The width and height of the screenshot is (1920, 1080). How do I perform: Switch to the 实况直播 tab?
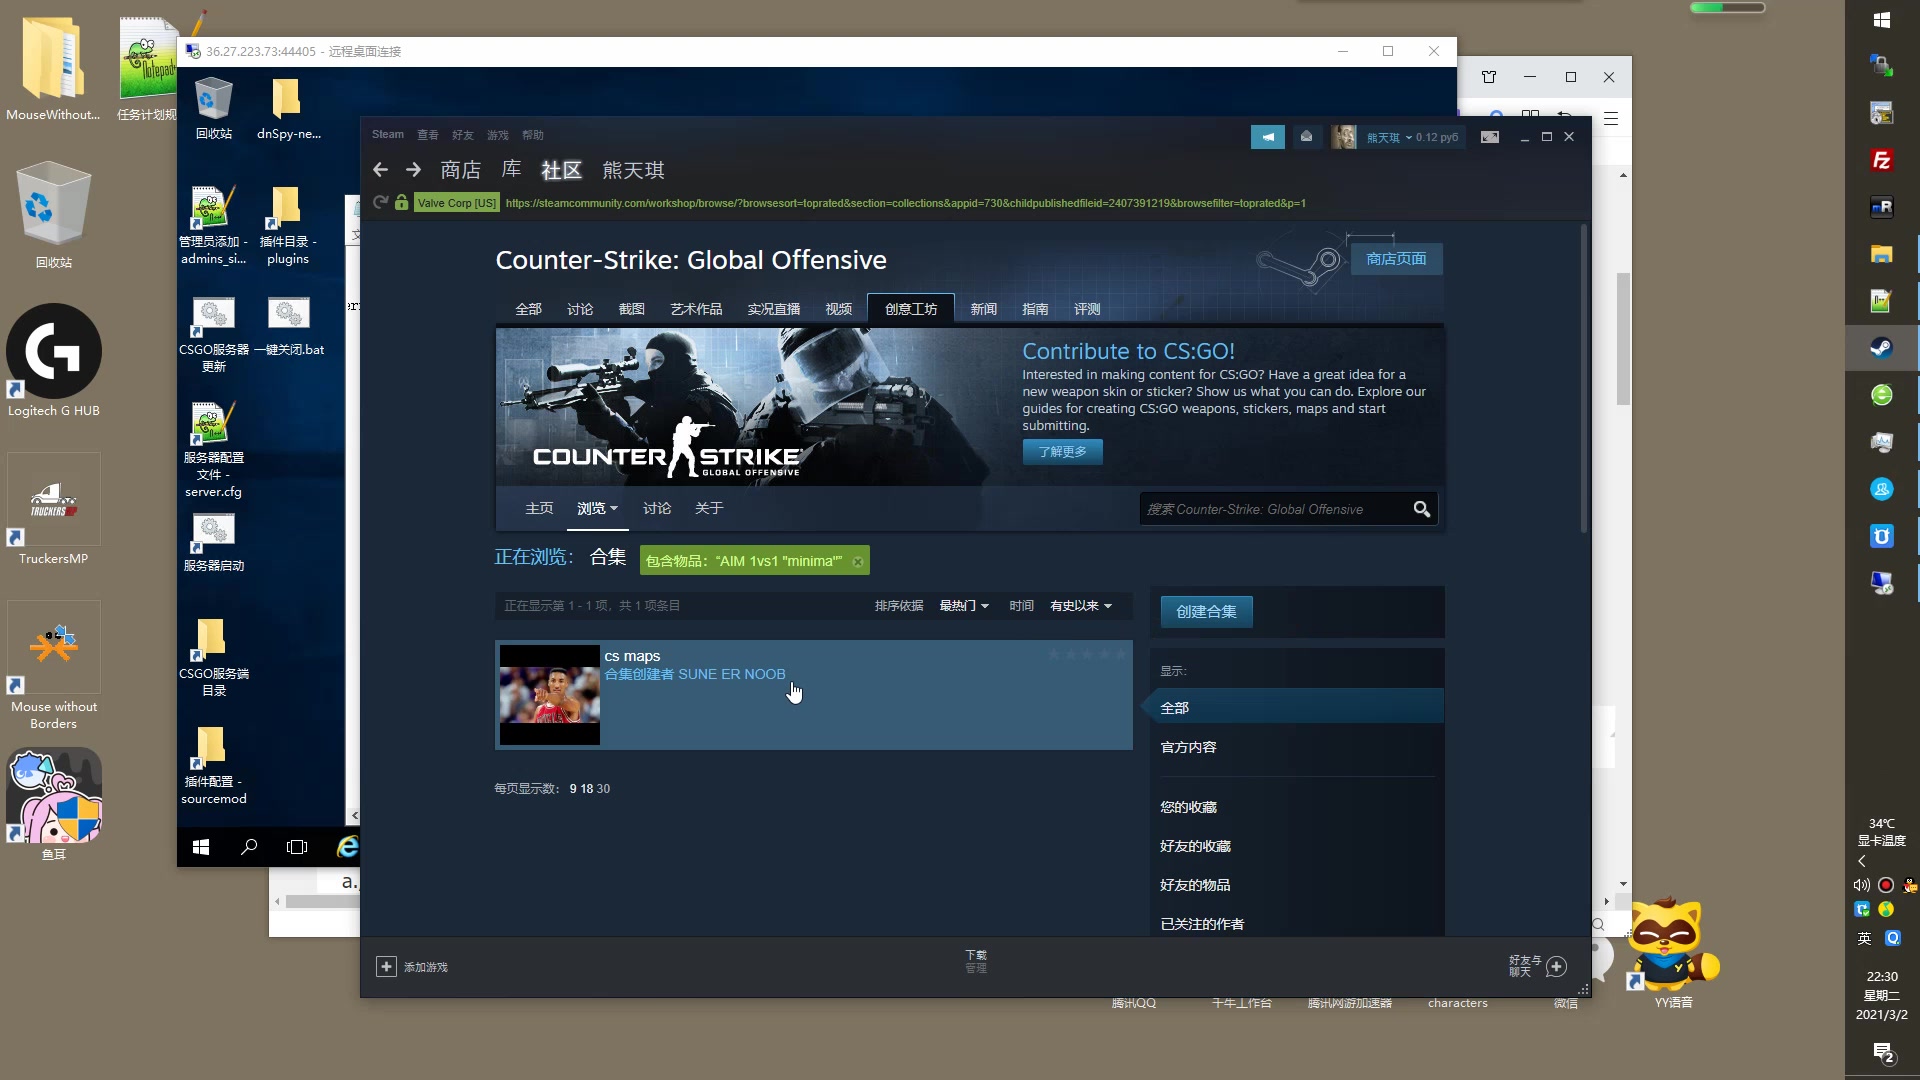(x=774, y=309)
